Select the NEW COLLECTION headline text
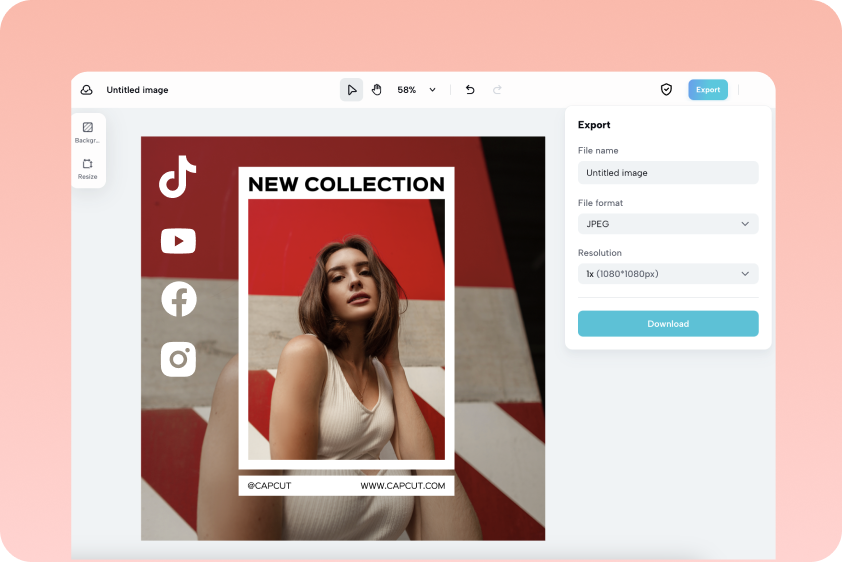Screen dimensions: 842x562 click(346, 184)
